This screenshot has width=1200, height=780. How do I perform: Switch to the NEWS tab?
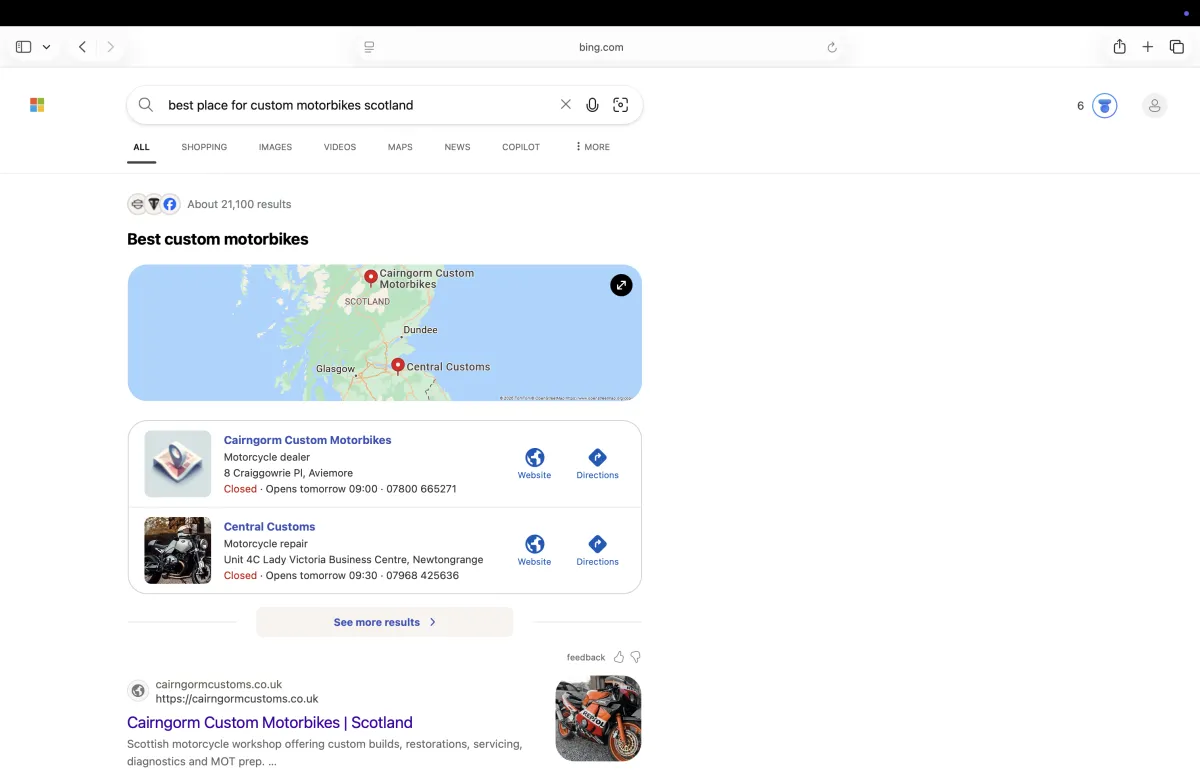pos(457,147)
